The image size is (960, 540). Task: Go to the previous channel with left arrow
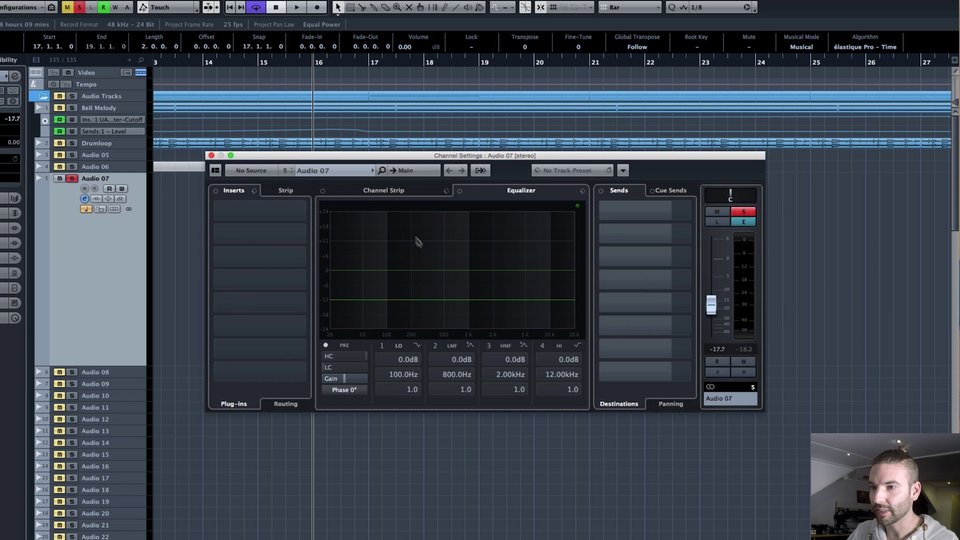point(449,170)
